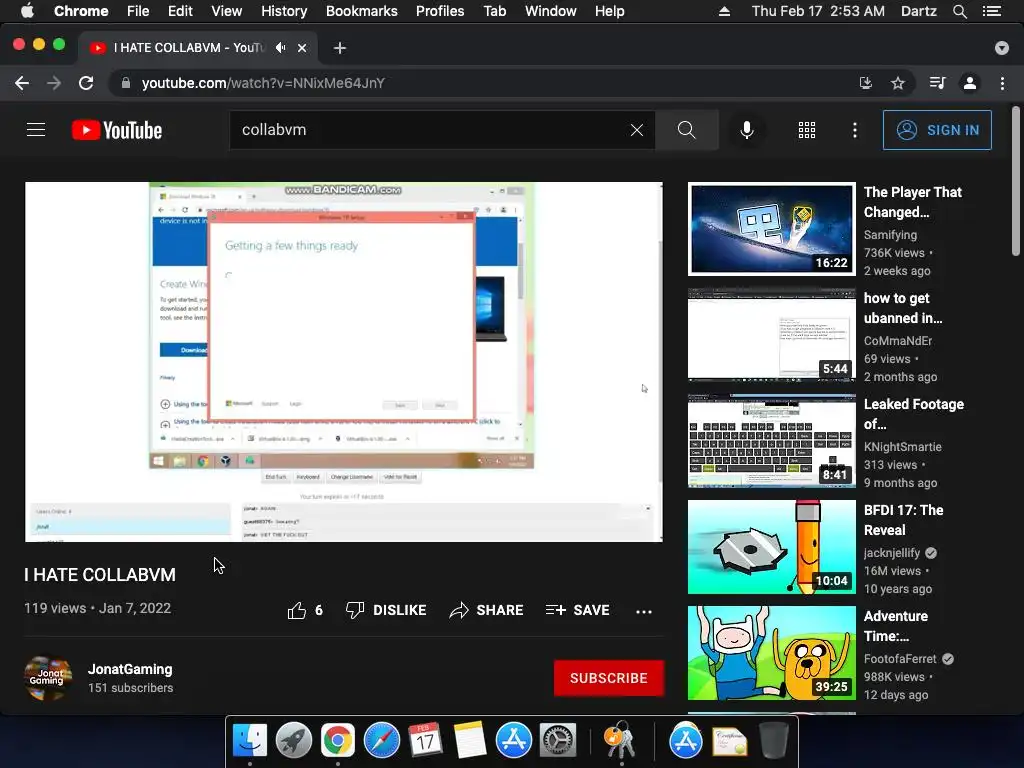Open the Profiles menu
Viewport: 1024px width, 768px height.
(440, 11)
